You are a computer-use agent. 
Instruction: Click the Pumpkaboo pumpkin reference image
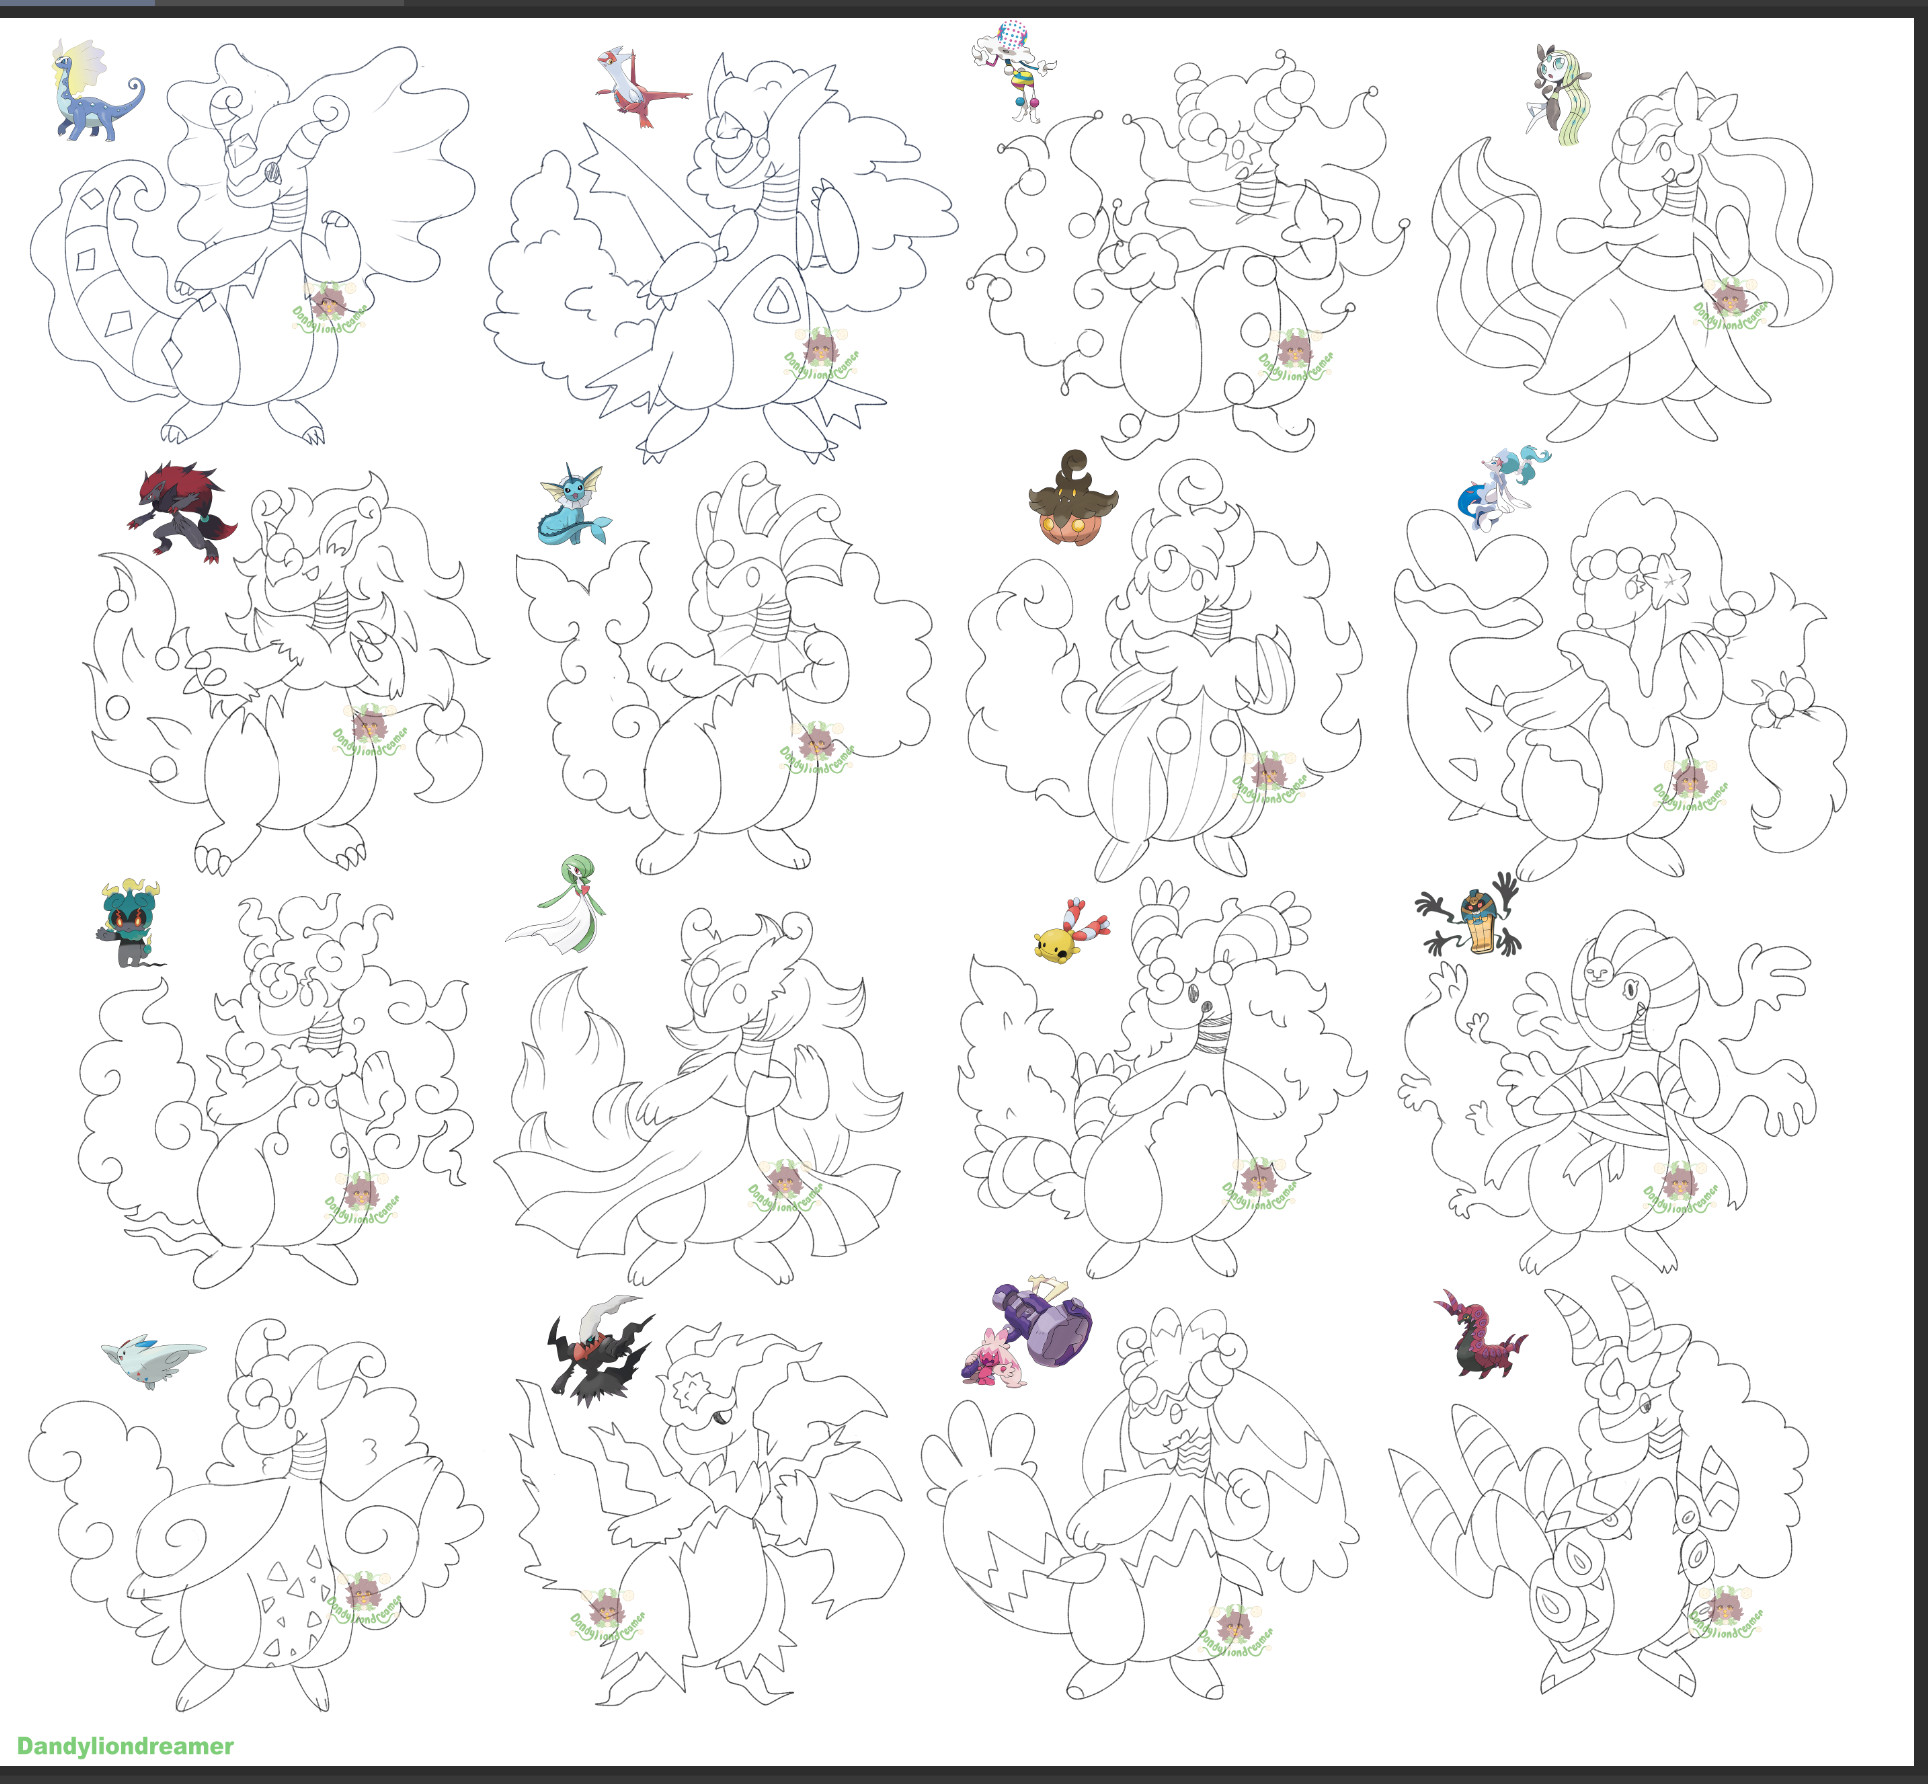(1072, 497)
